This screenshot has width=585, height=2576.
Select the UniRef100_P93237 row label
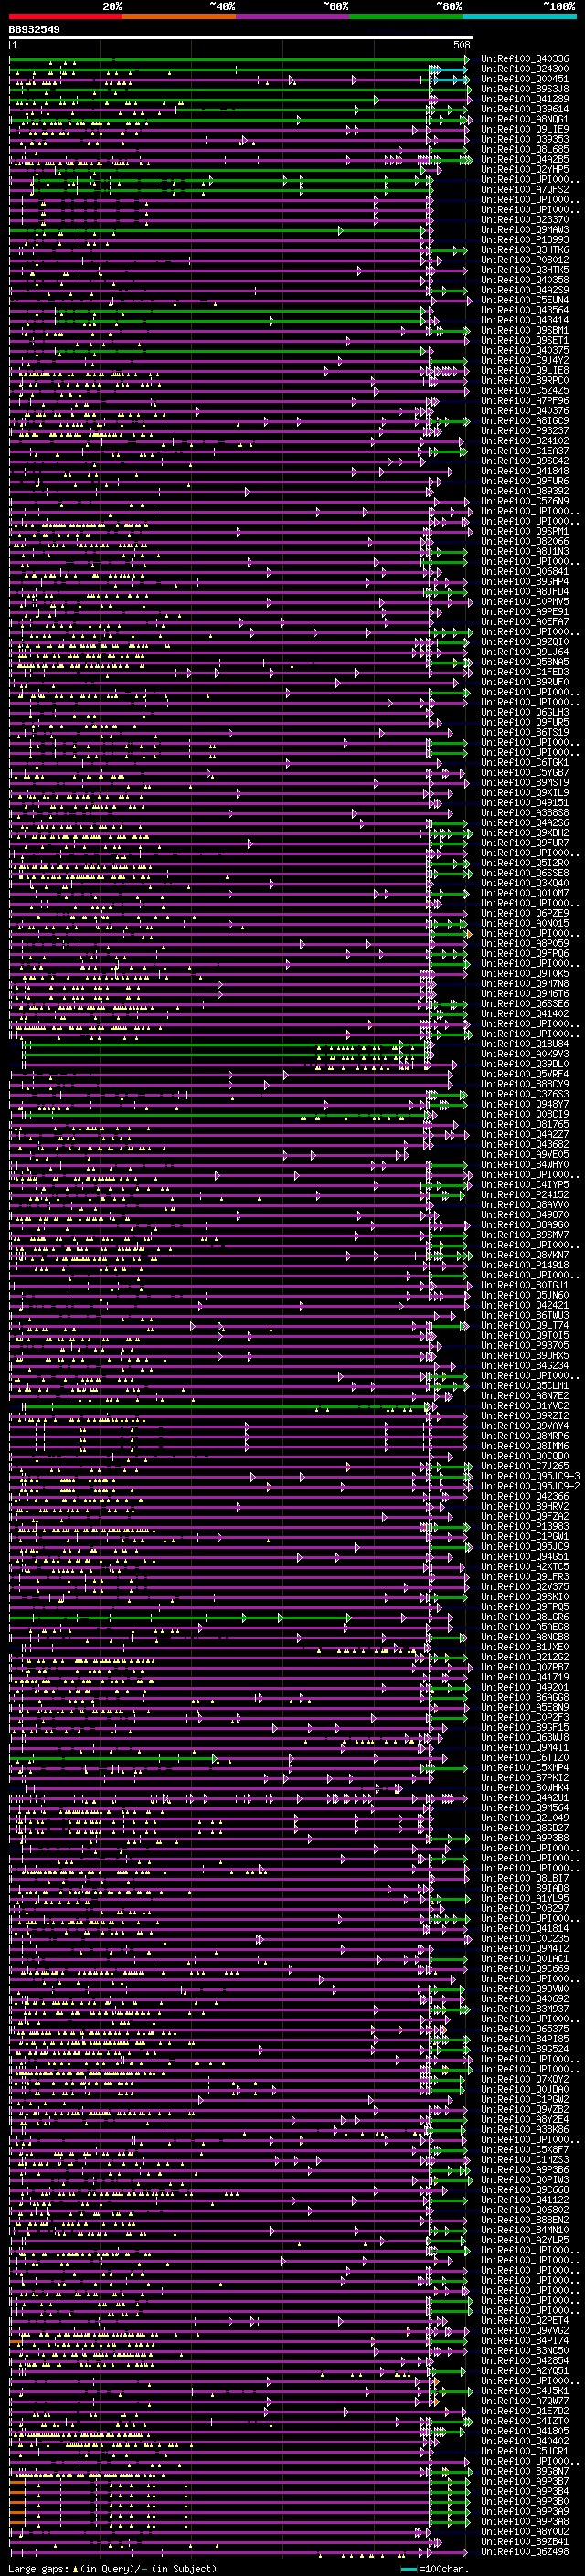[525, 430]
